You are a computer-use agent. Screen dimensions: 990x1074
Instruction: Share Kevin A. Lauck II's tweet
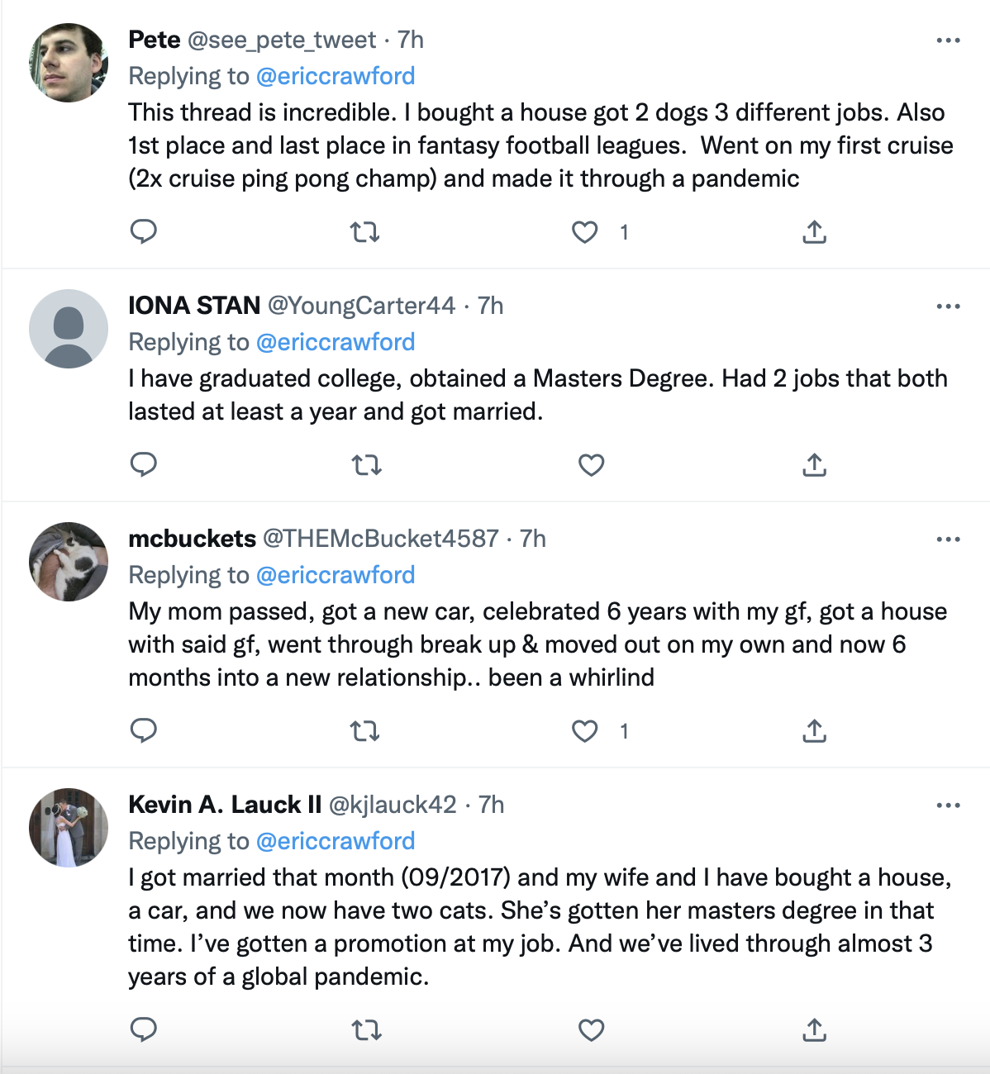(x=814, y=1029)
